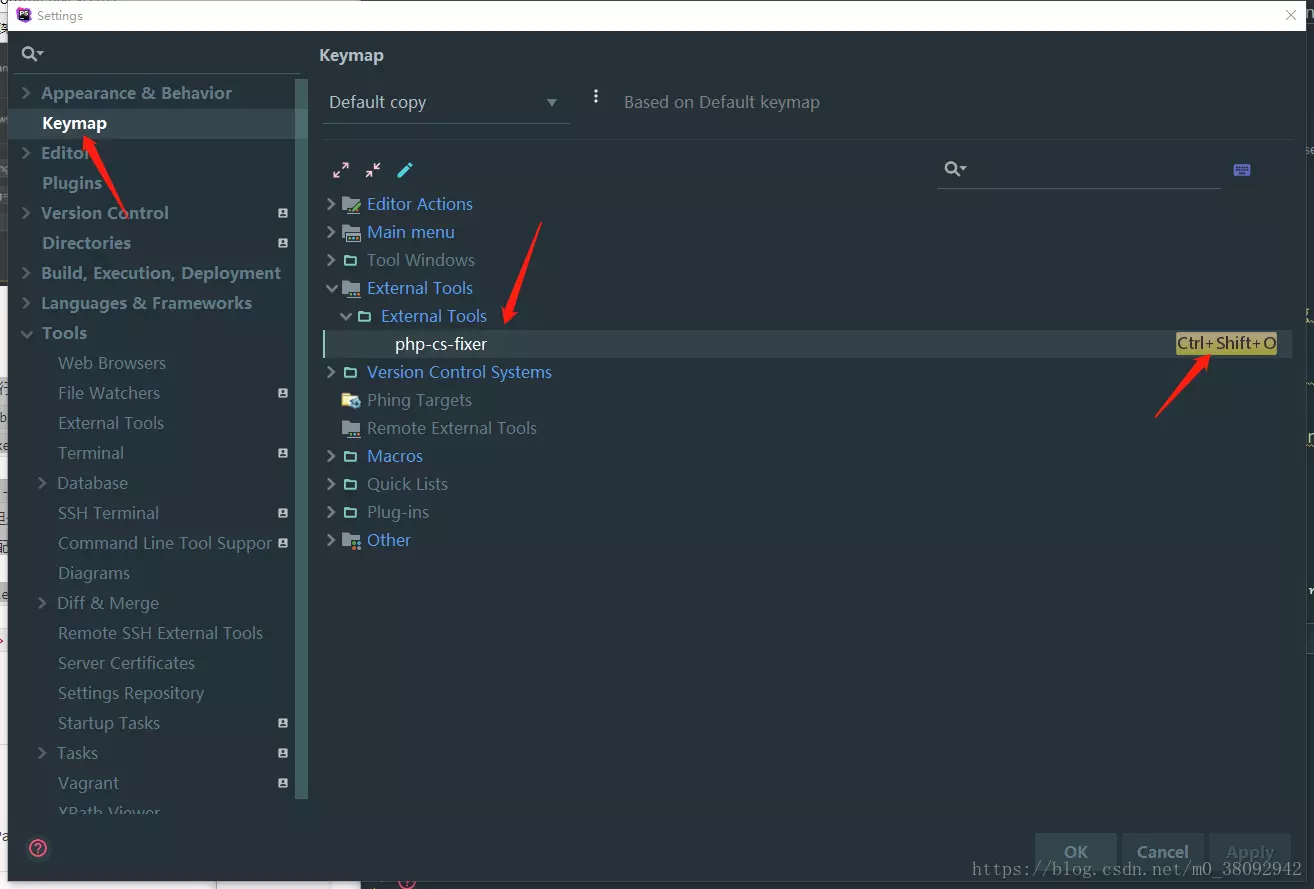The image size is (1314, 889).
Task: Click the Other folder icon
Action: [x=351, y=540]
